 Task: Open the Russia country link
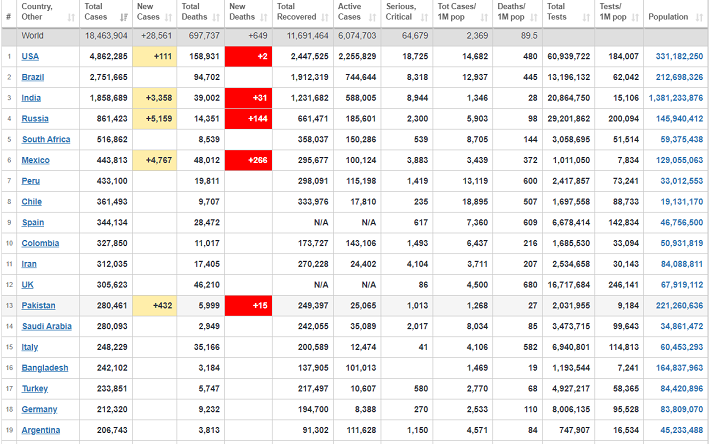(x=35, y=119)
